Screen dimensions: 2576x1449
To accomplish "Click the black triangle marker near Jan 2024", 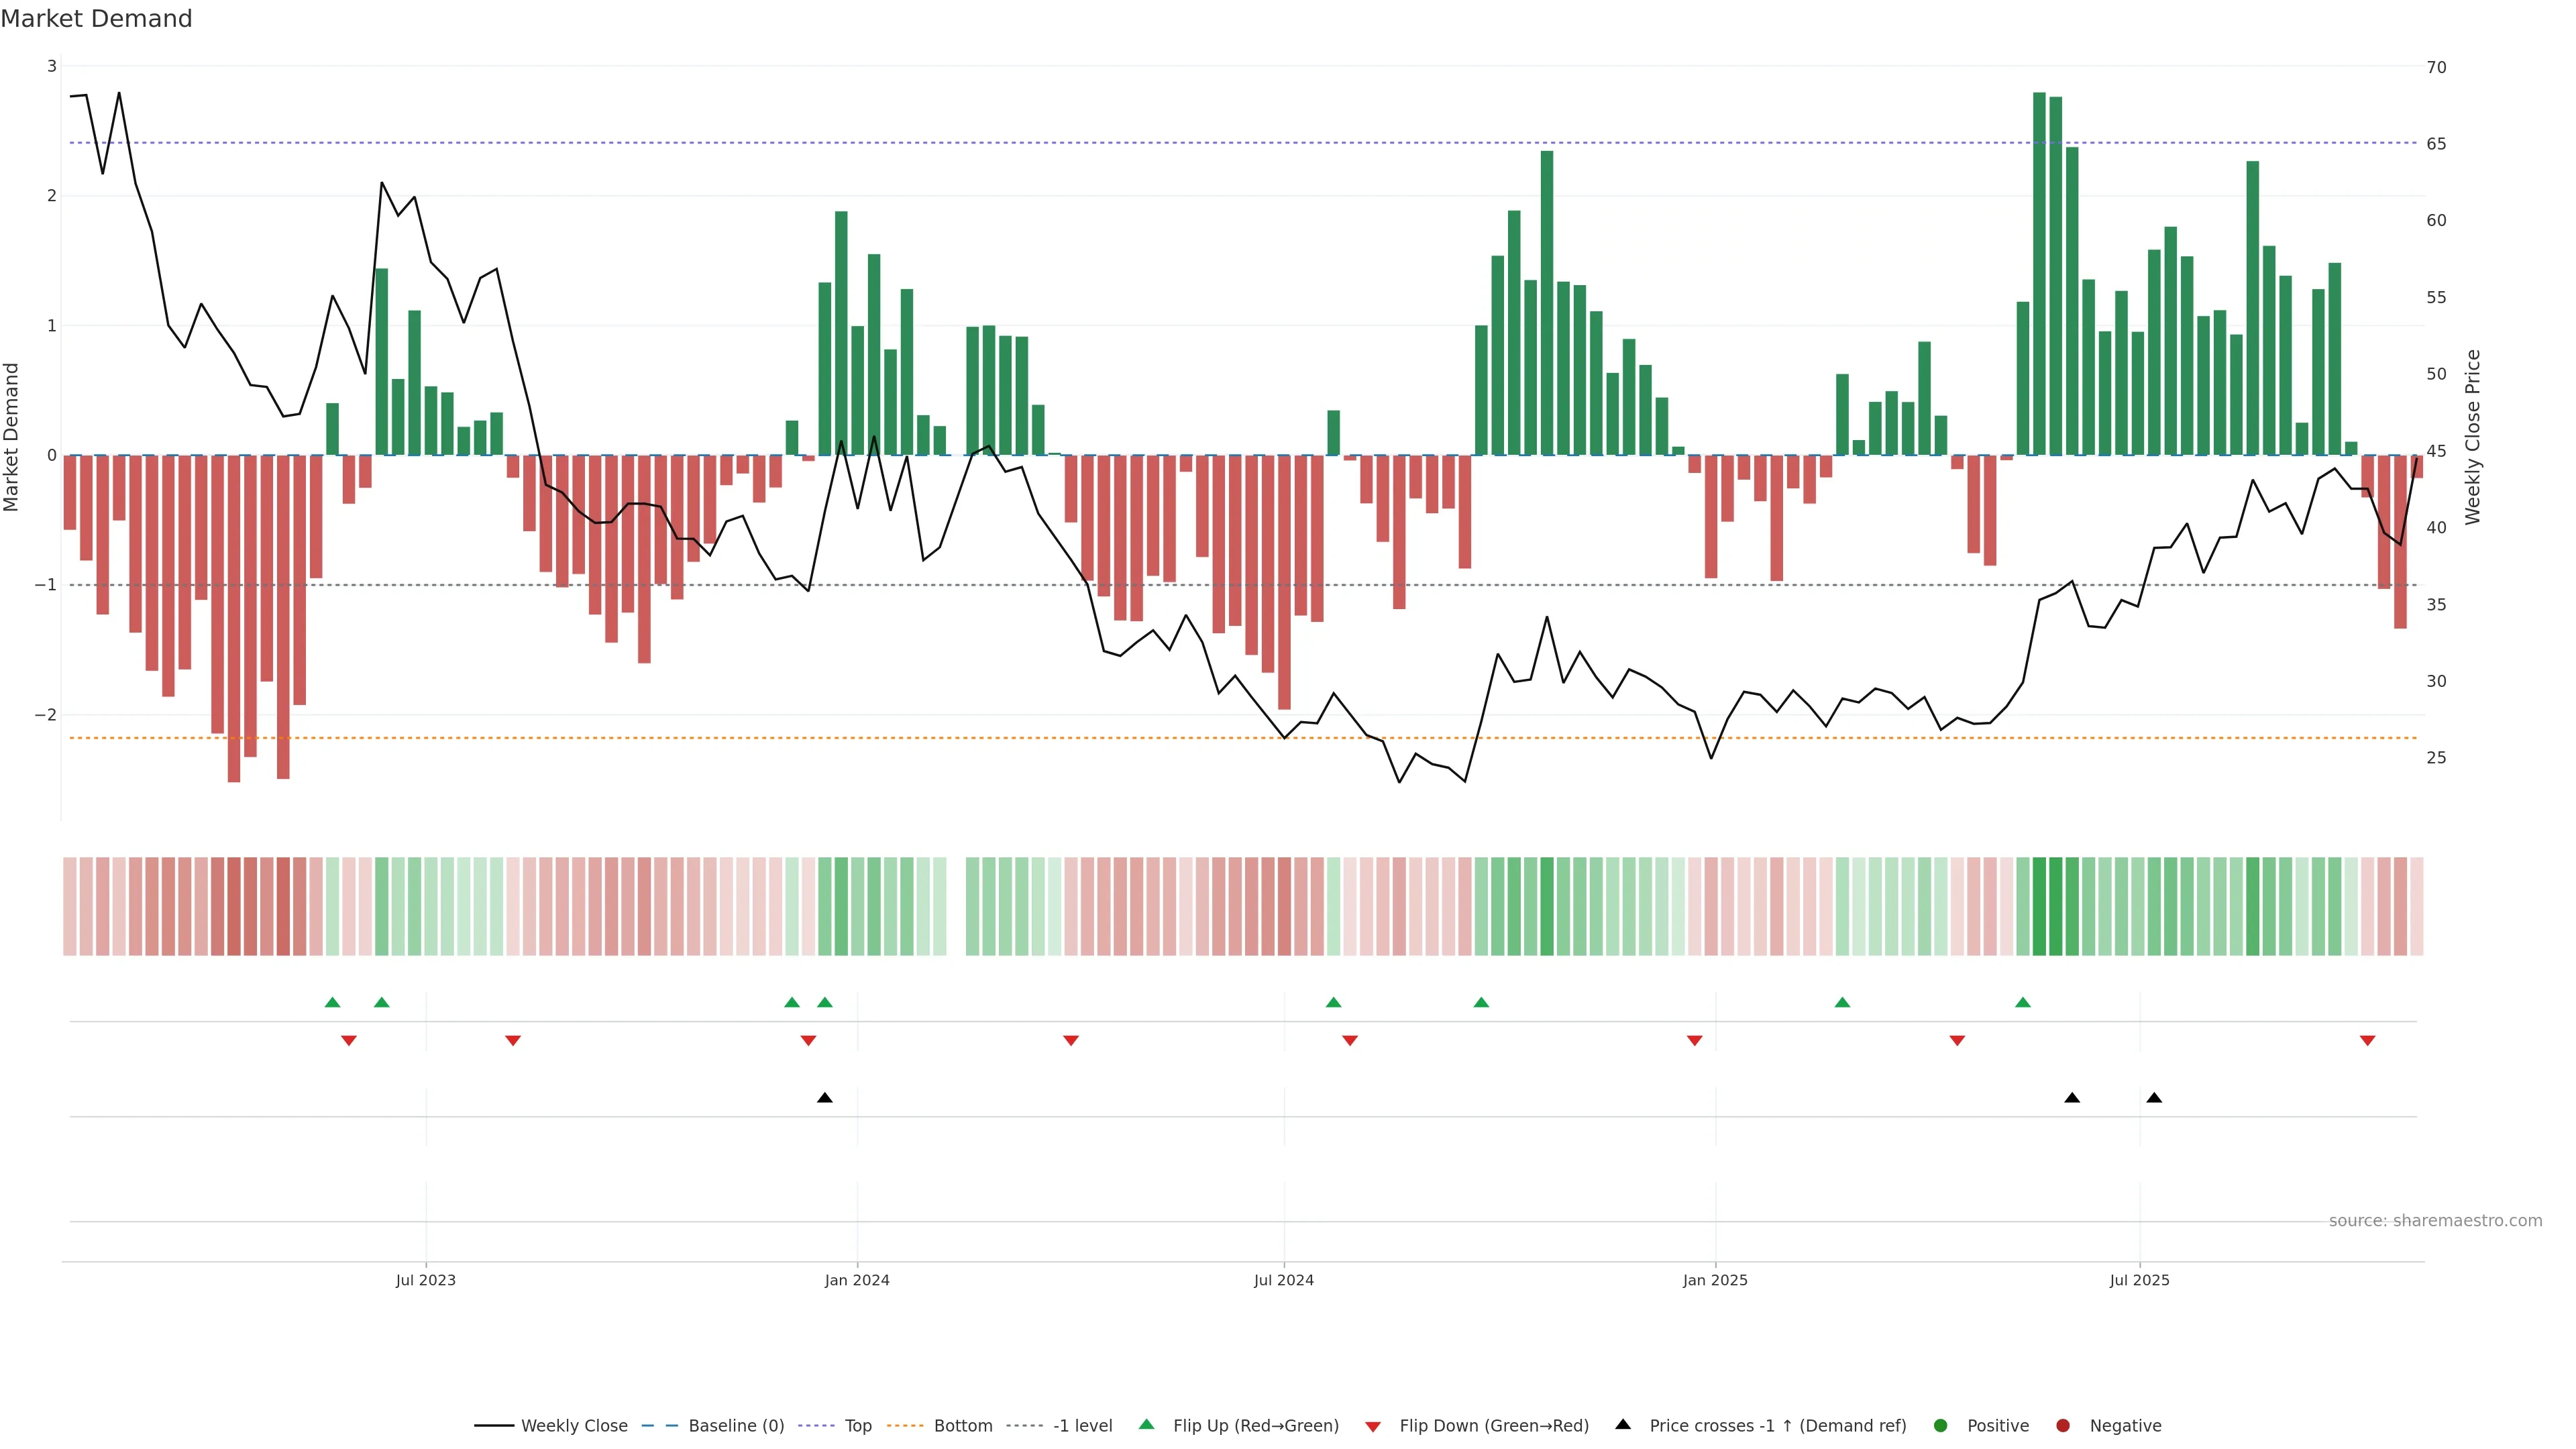I will (825, 1098).
